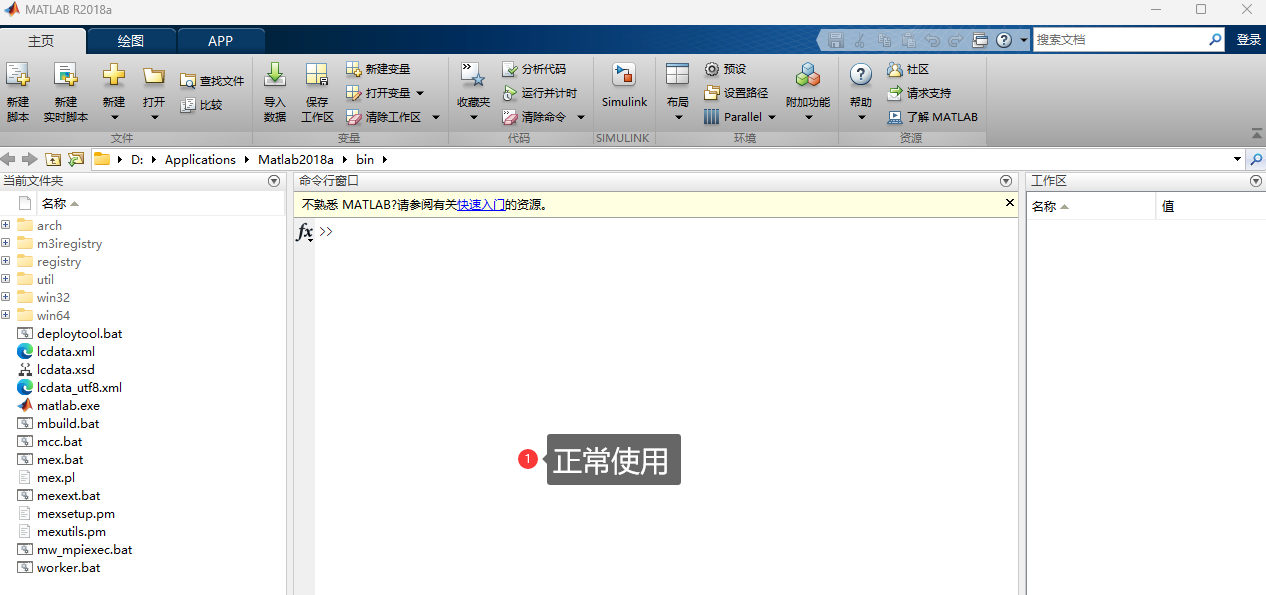Open the 快速入门 link
Viewport: 1266px width, 595px height.
pos(481,204)
